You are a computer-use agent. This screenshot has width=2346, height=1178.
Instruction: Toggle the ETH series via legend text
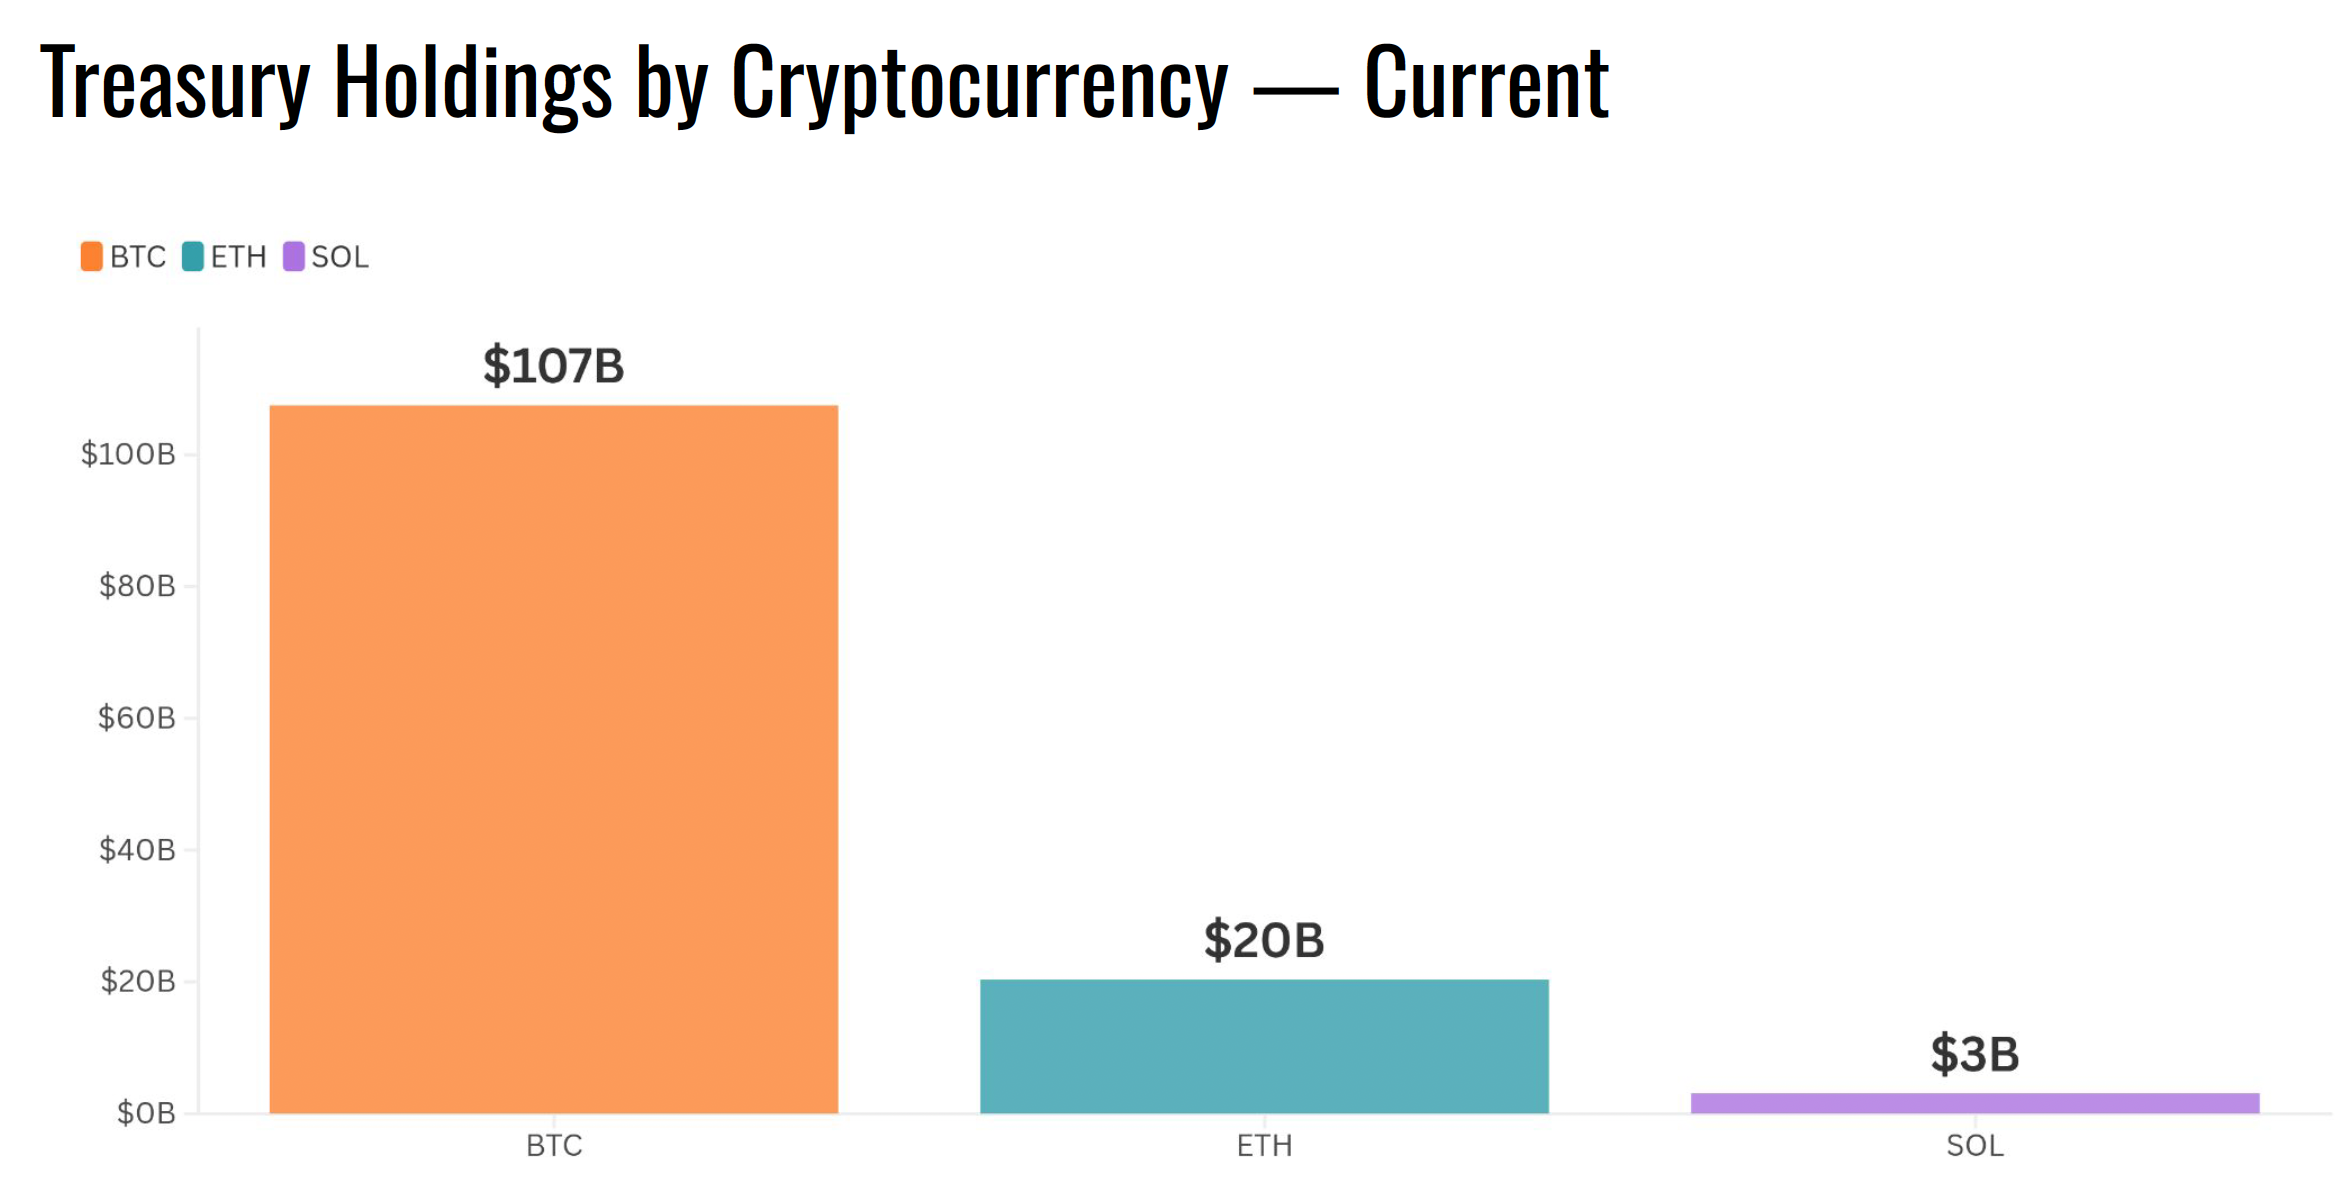pos(239,257)
